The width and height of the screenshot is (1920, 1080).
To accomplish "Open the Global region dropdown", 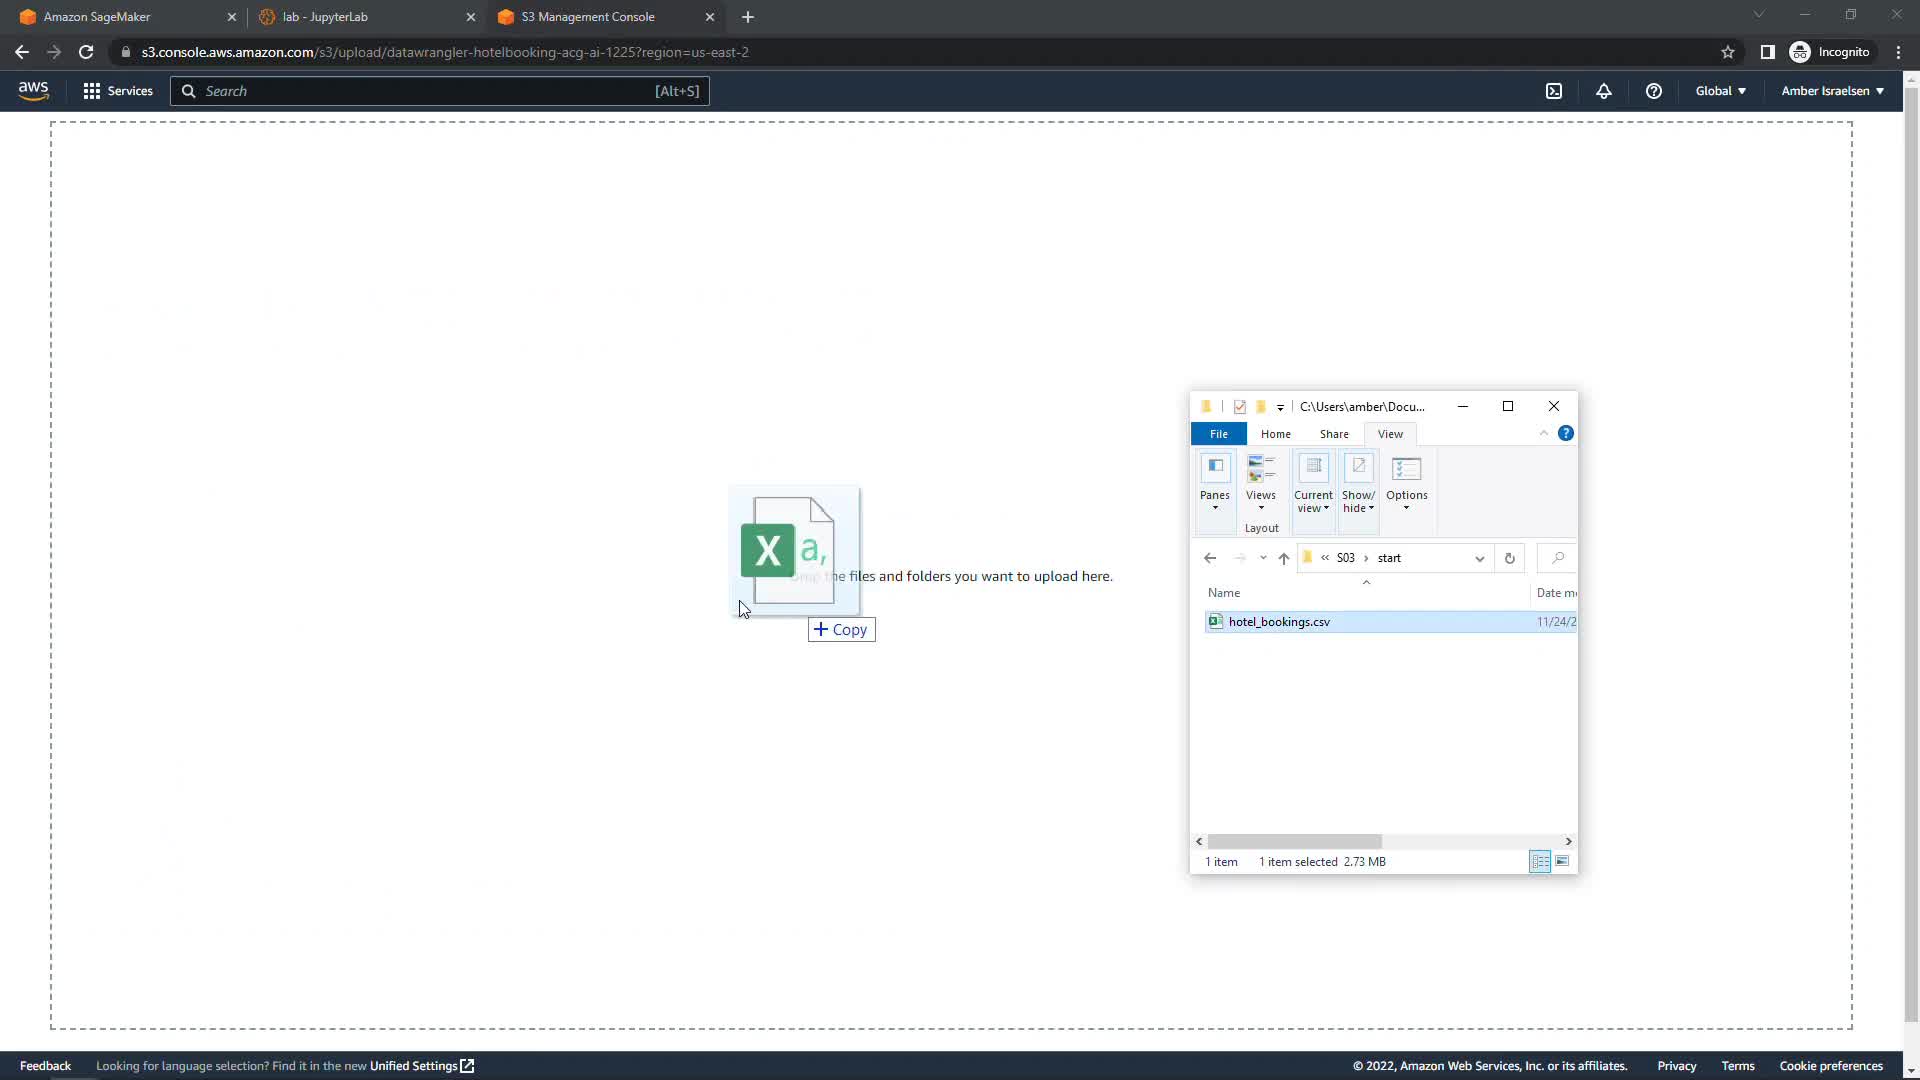I will coord(1720,91).
